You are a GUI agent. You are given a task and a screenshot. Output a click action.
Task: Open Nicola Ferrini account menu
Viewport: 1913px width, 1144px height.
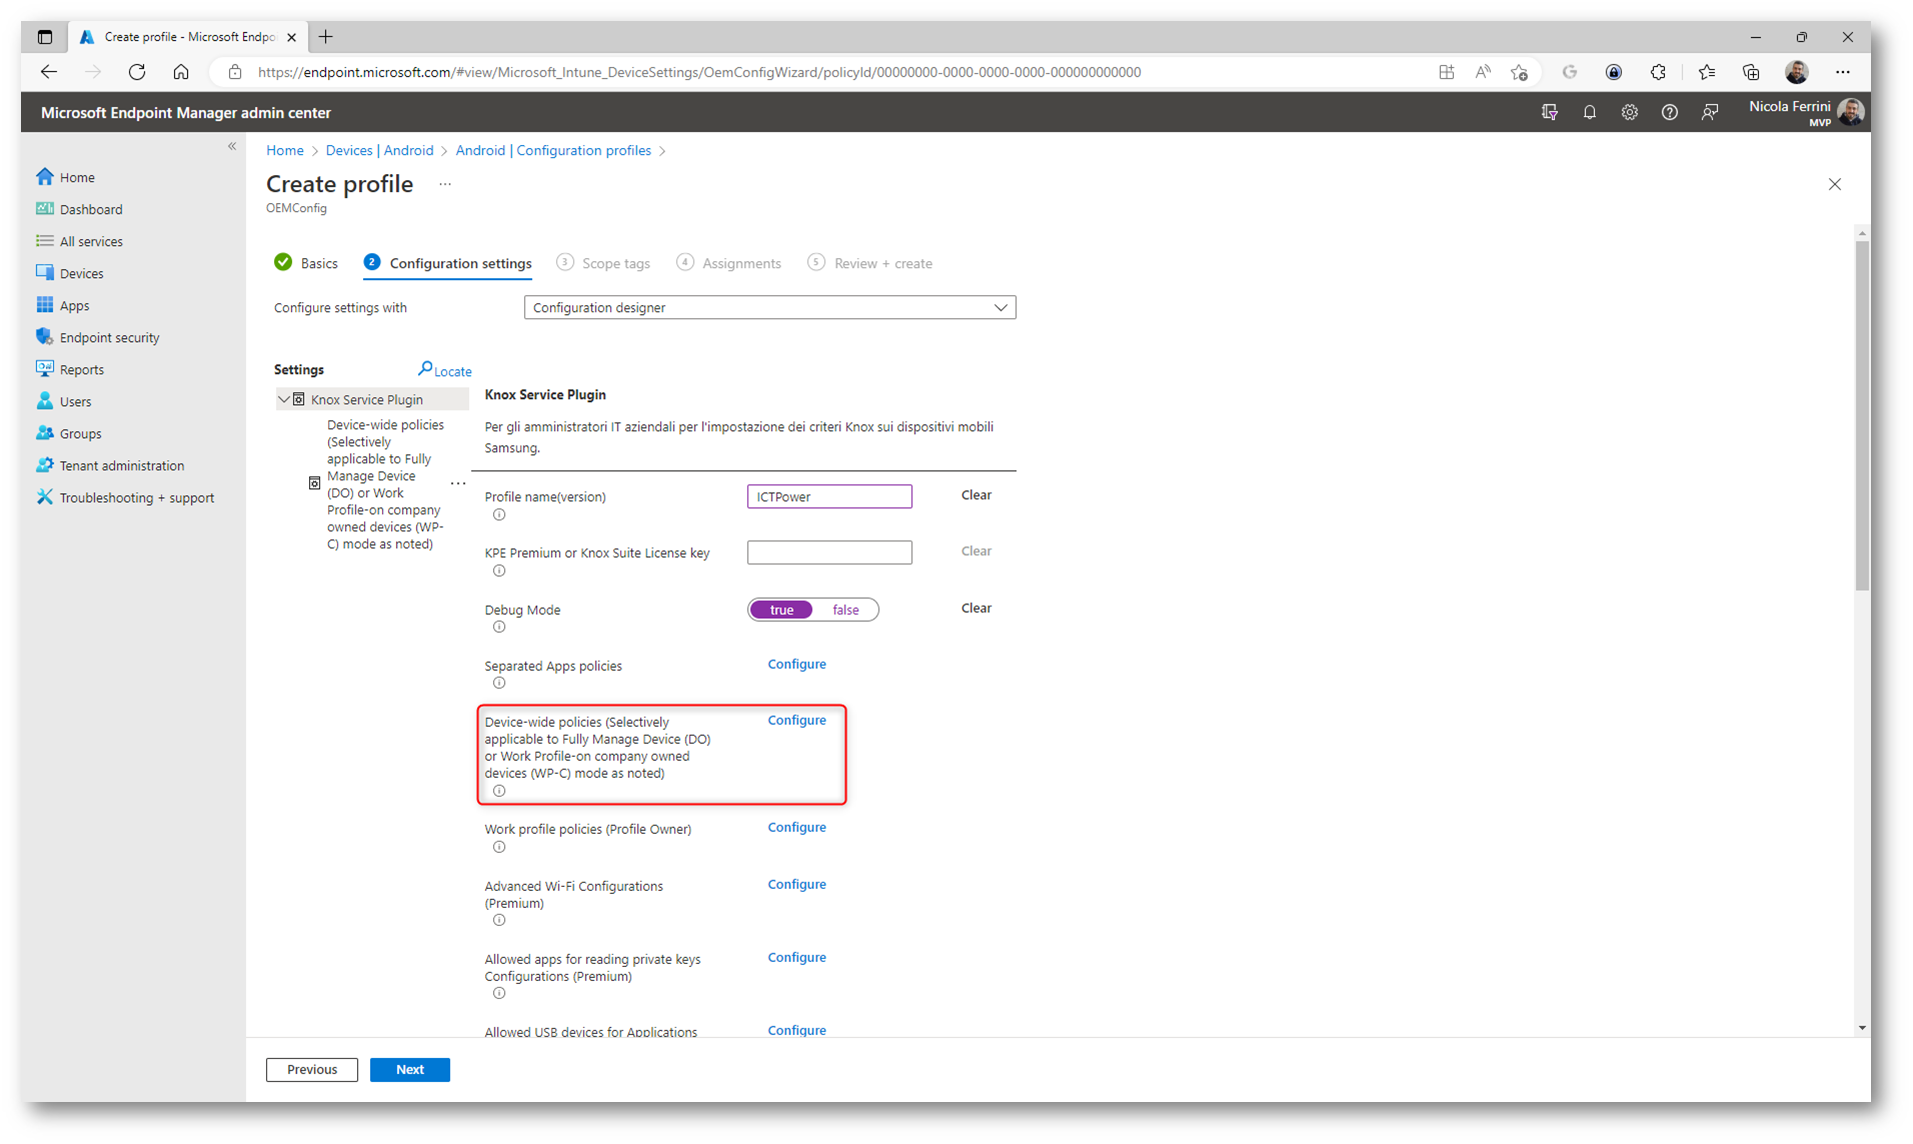coord(1806,112)
